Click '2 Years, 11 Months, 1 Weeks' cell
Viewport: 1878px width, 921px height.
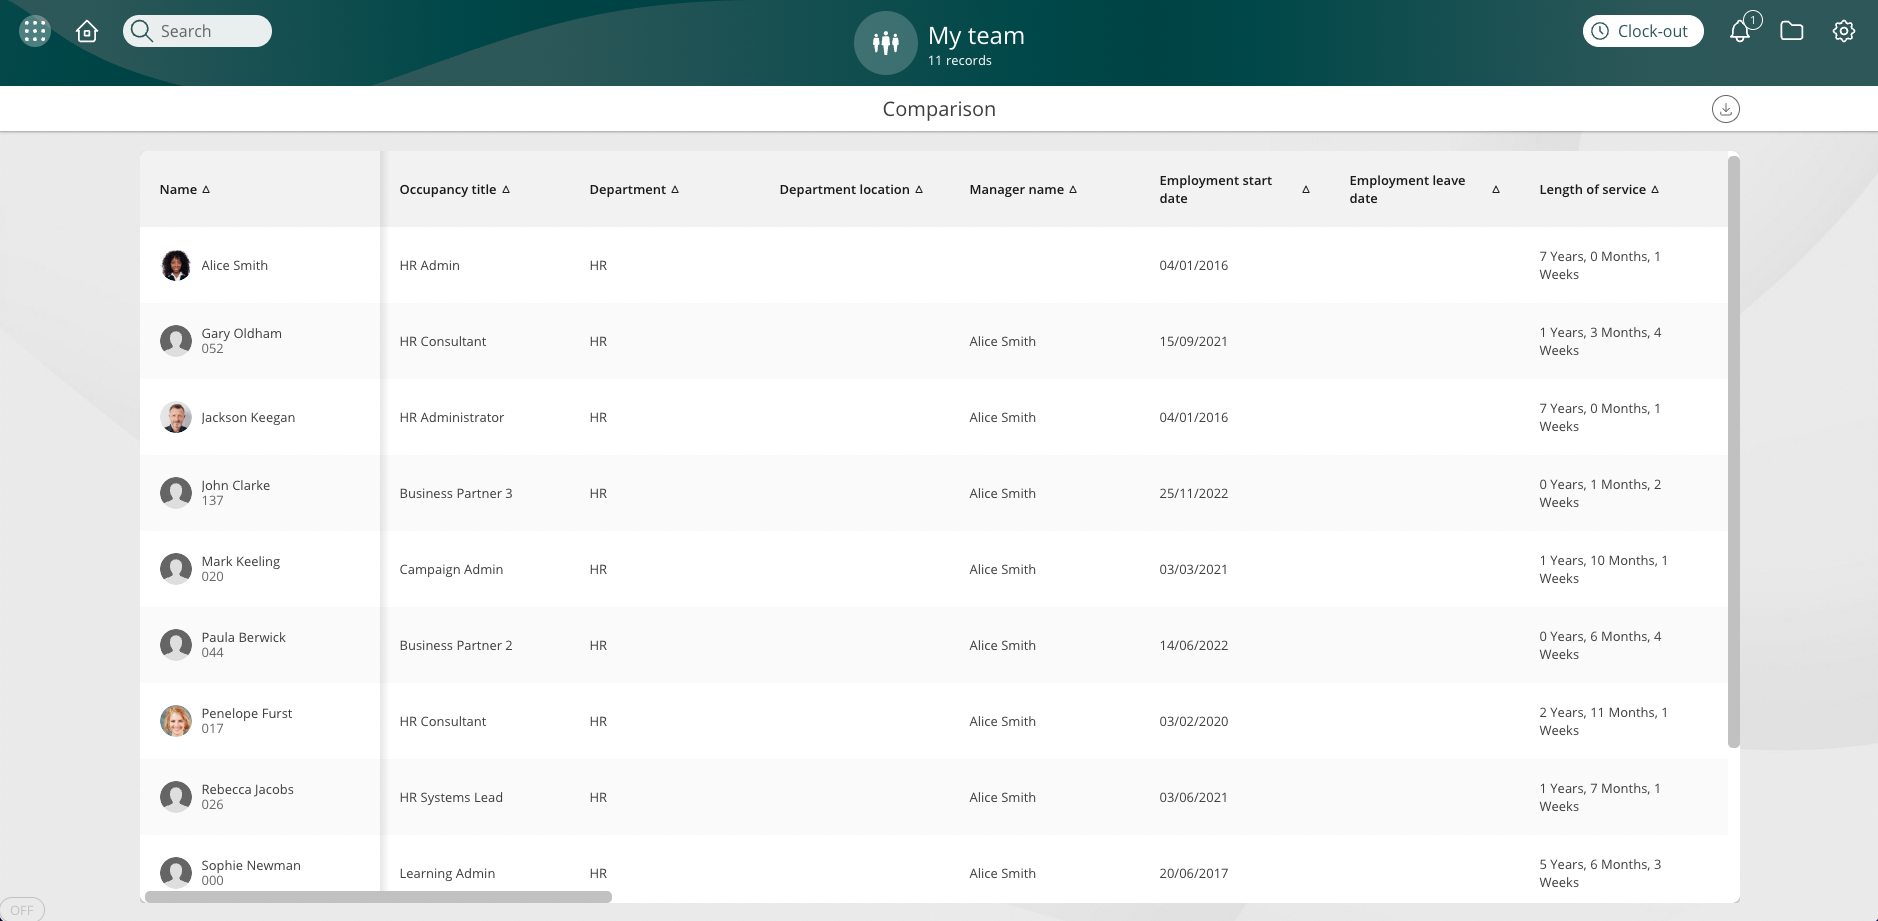(1604, 721)
